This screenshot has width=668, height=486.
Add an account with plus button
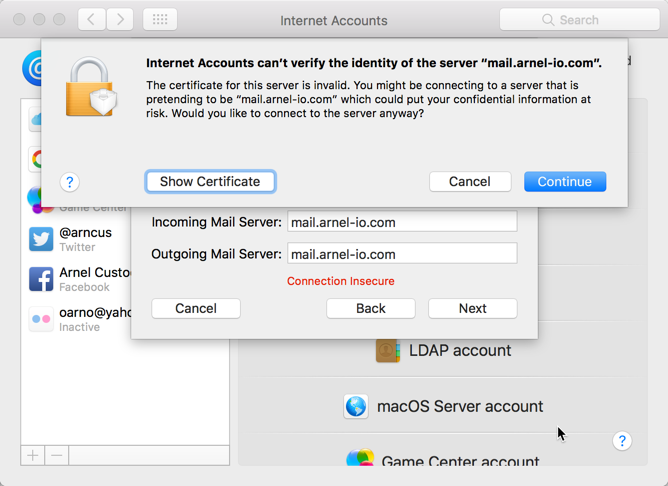pyautogui.click(x=33, y=455)
